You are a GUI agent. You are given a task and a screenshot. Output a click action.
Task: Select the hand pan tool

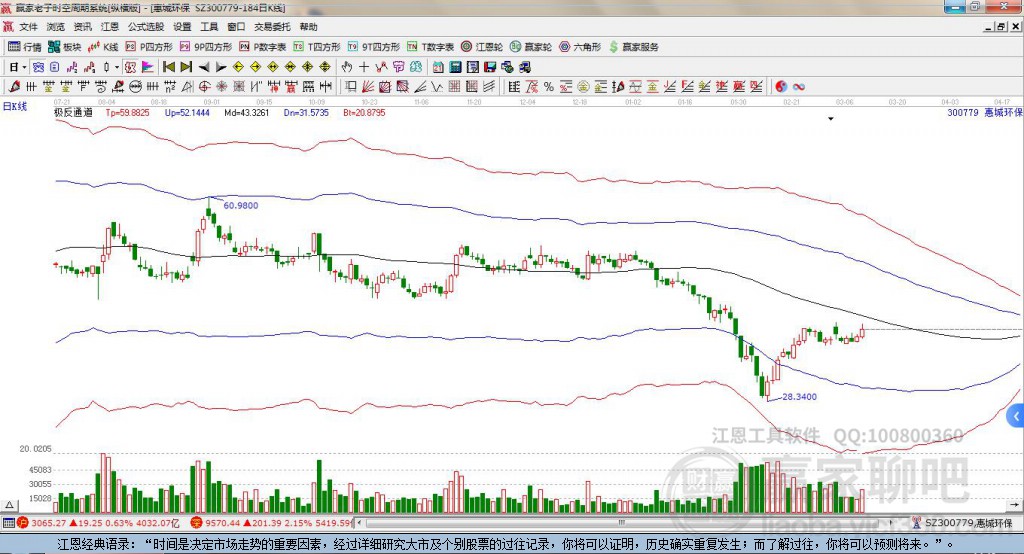click(x=347, y=67)
